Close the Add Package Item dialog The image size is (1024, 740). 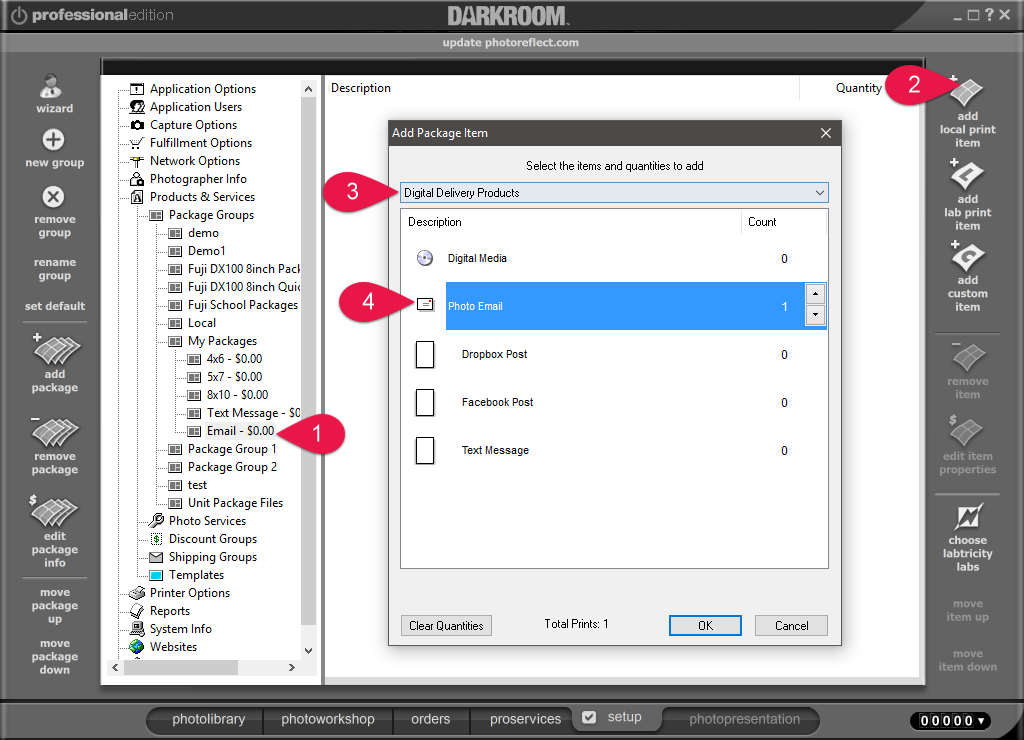825,133
